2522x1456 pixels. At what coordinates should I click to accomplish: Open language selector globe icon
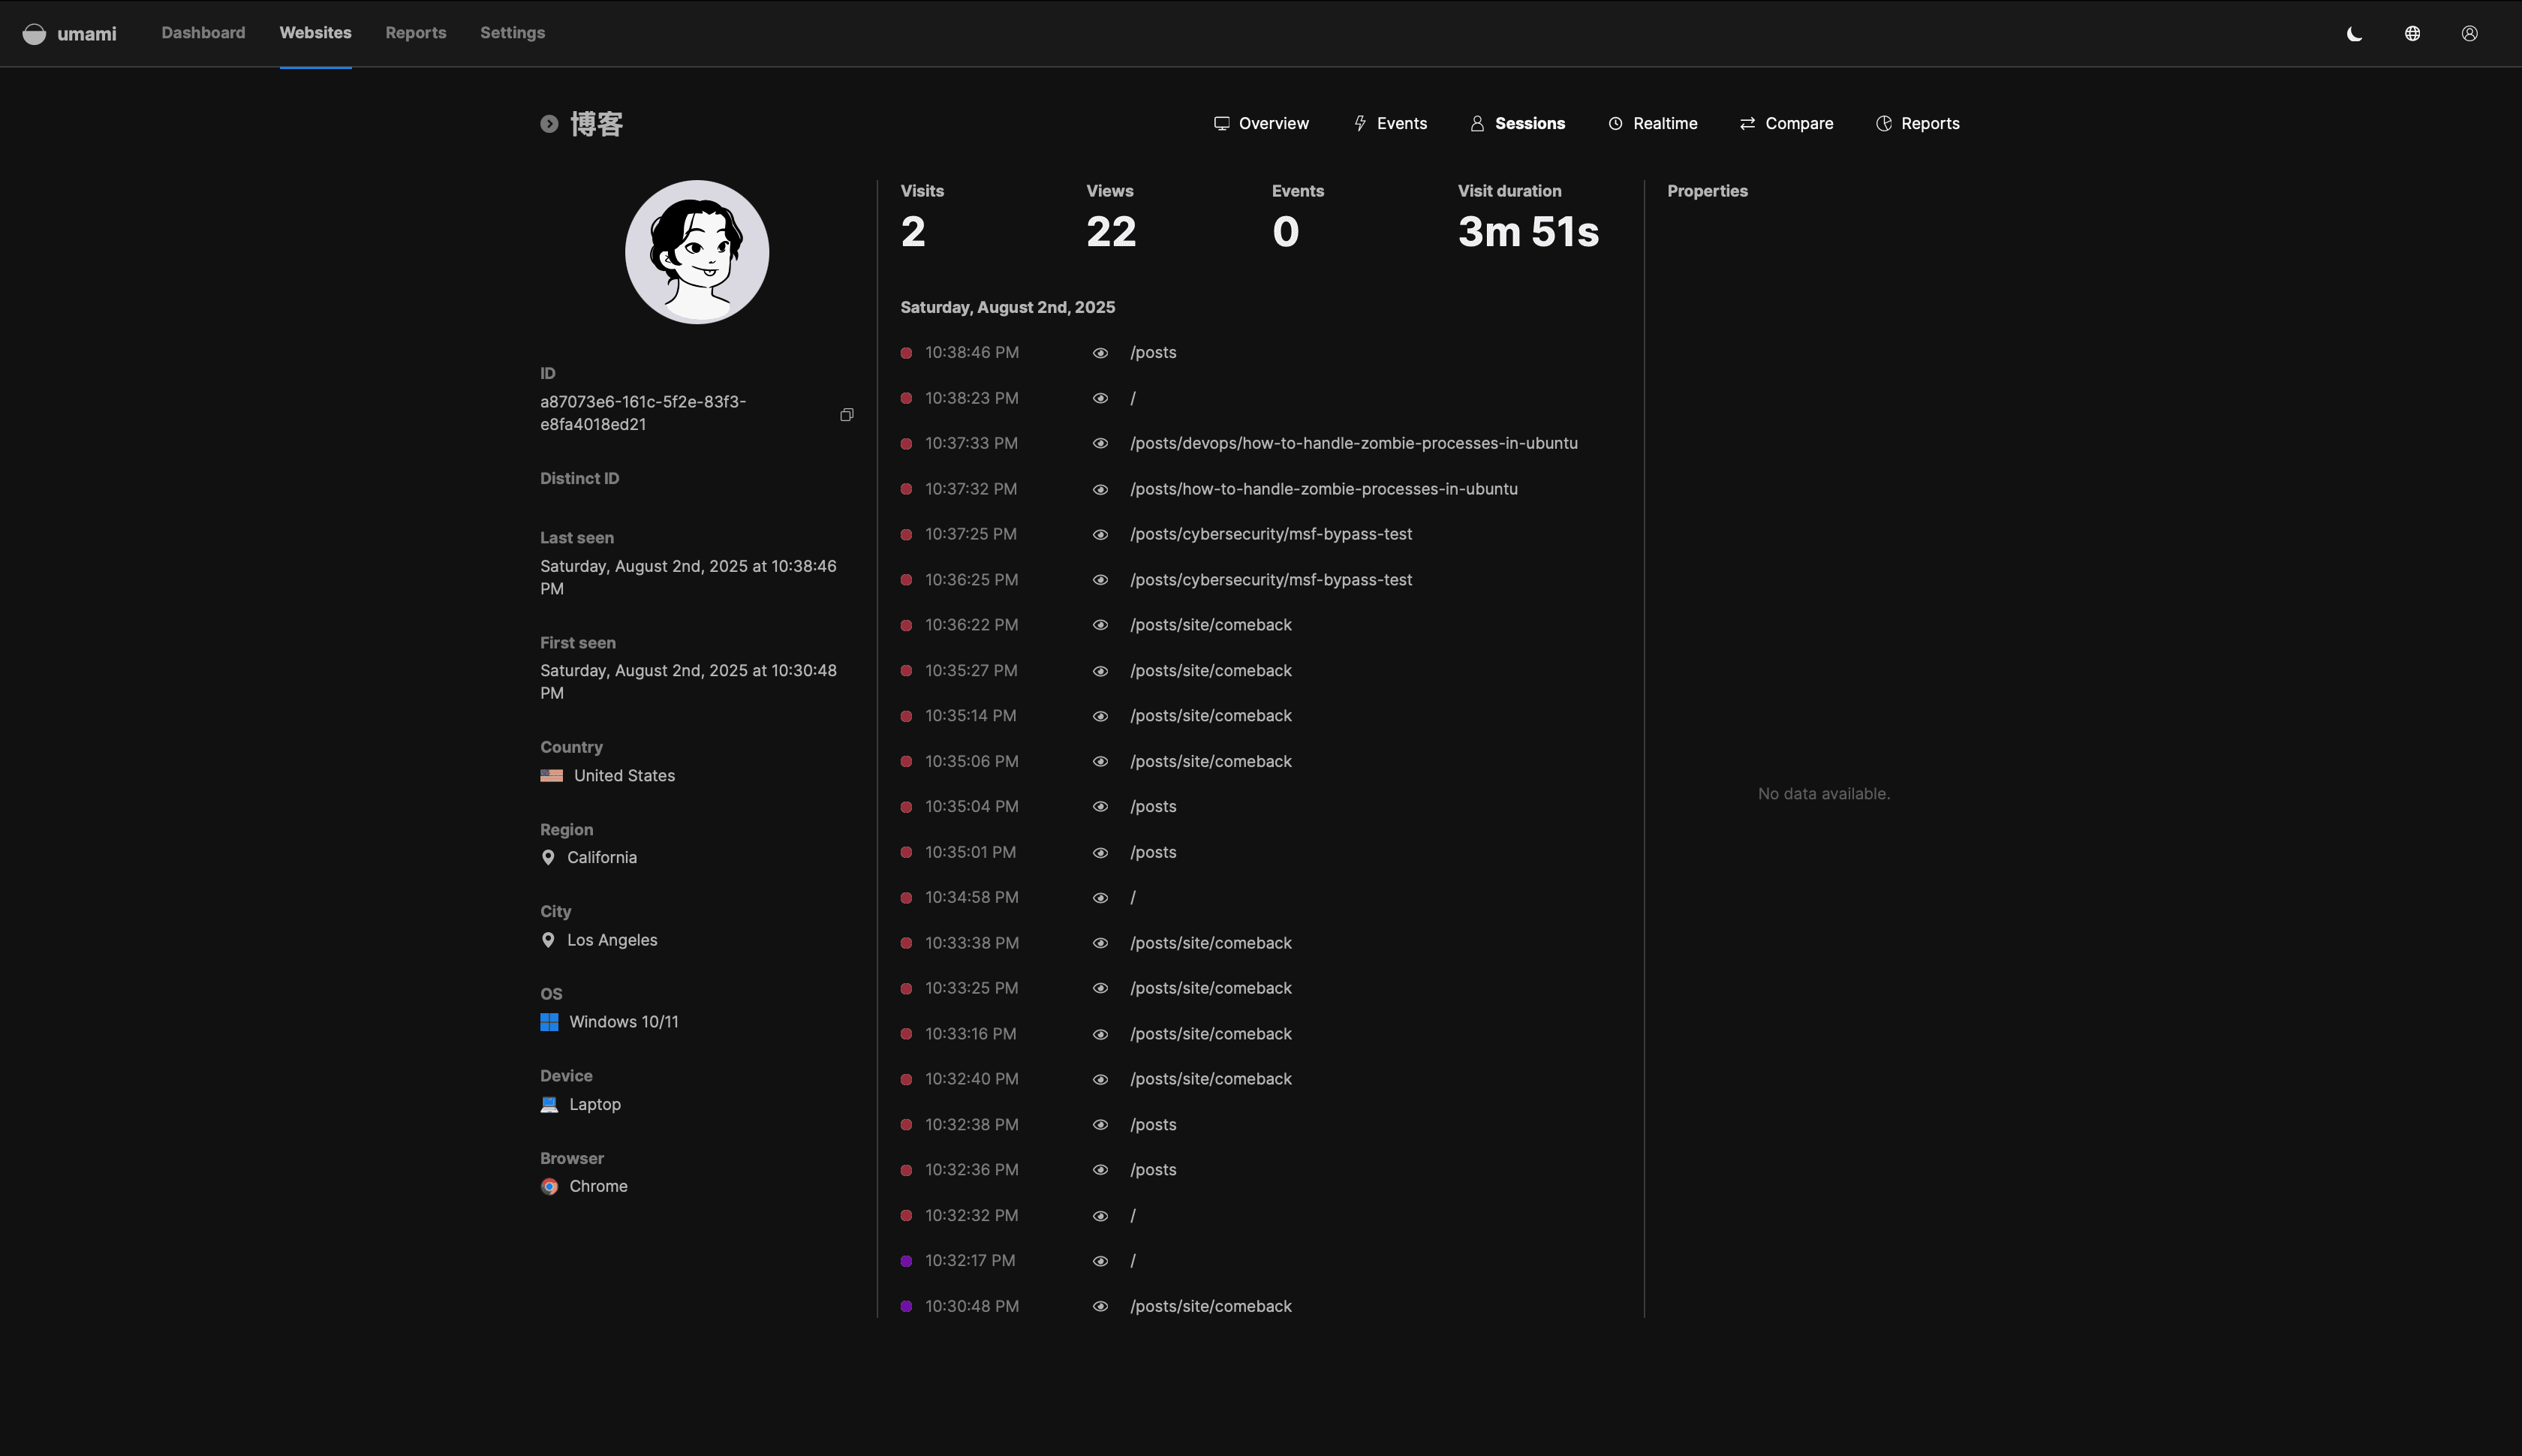pyautogui.click(x=2412, y=34)
